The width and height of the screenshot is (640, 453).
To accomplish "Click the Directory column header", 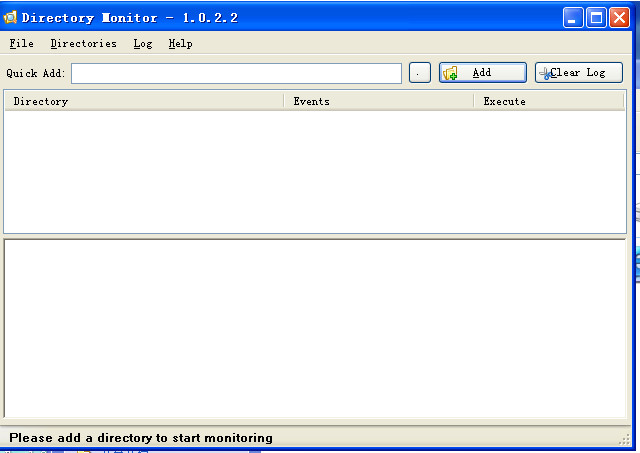I will pyautogui.click(x=144, y=101).
